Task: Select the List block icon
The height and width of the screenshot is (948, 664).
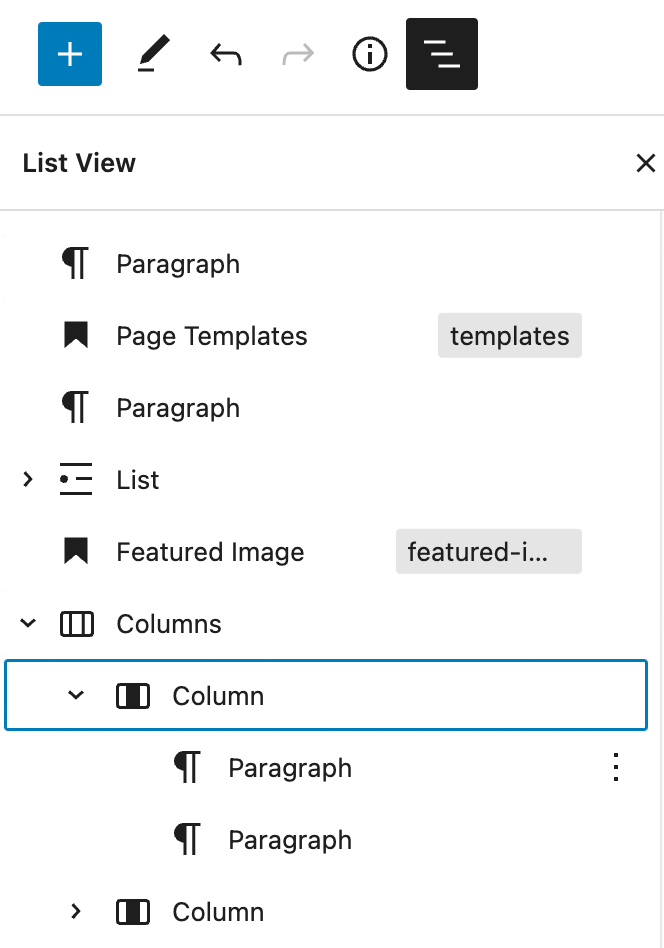Action: click(x=75, y=479)
